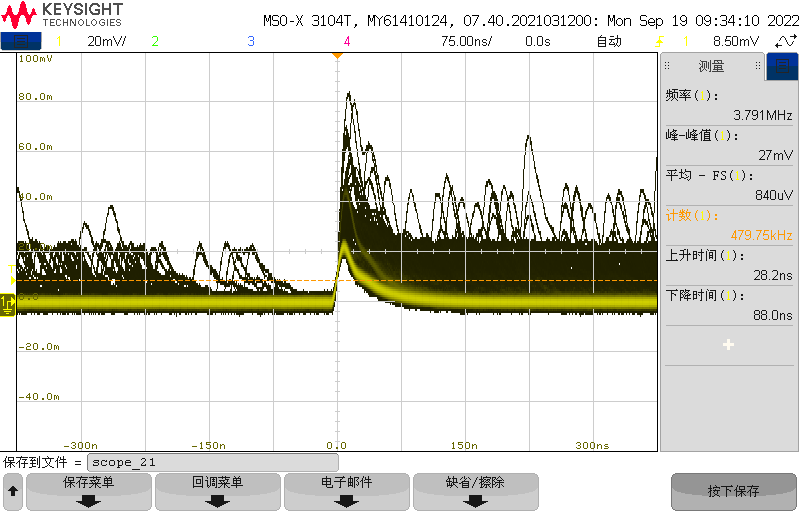Select the 测量 sidebar tab header
This screenshot has height=512, width=800.
tap(712, 67)
